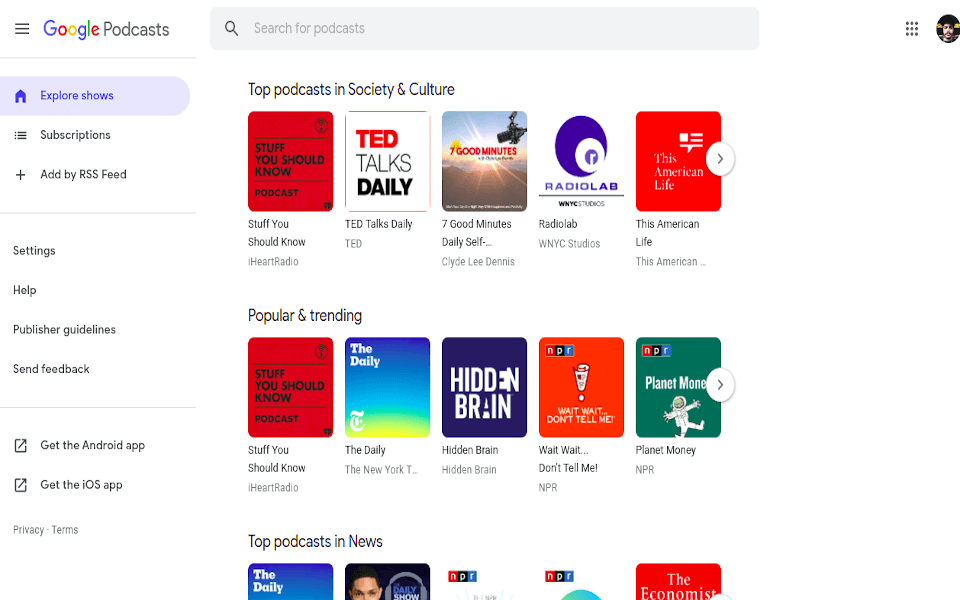The height and width of the screenshot is (600, 960).
Task: Open Radiolab cover art
Action: tap(581, 162)
